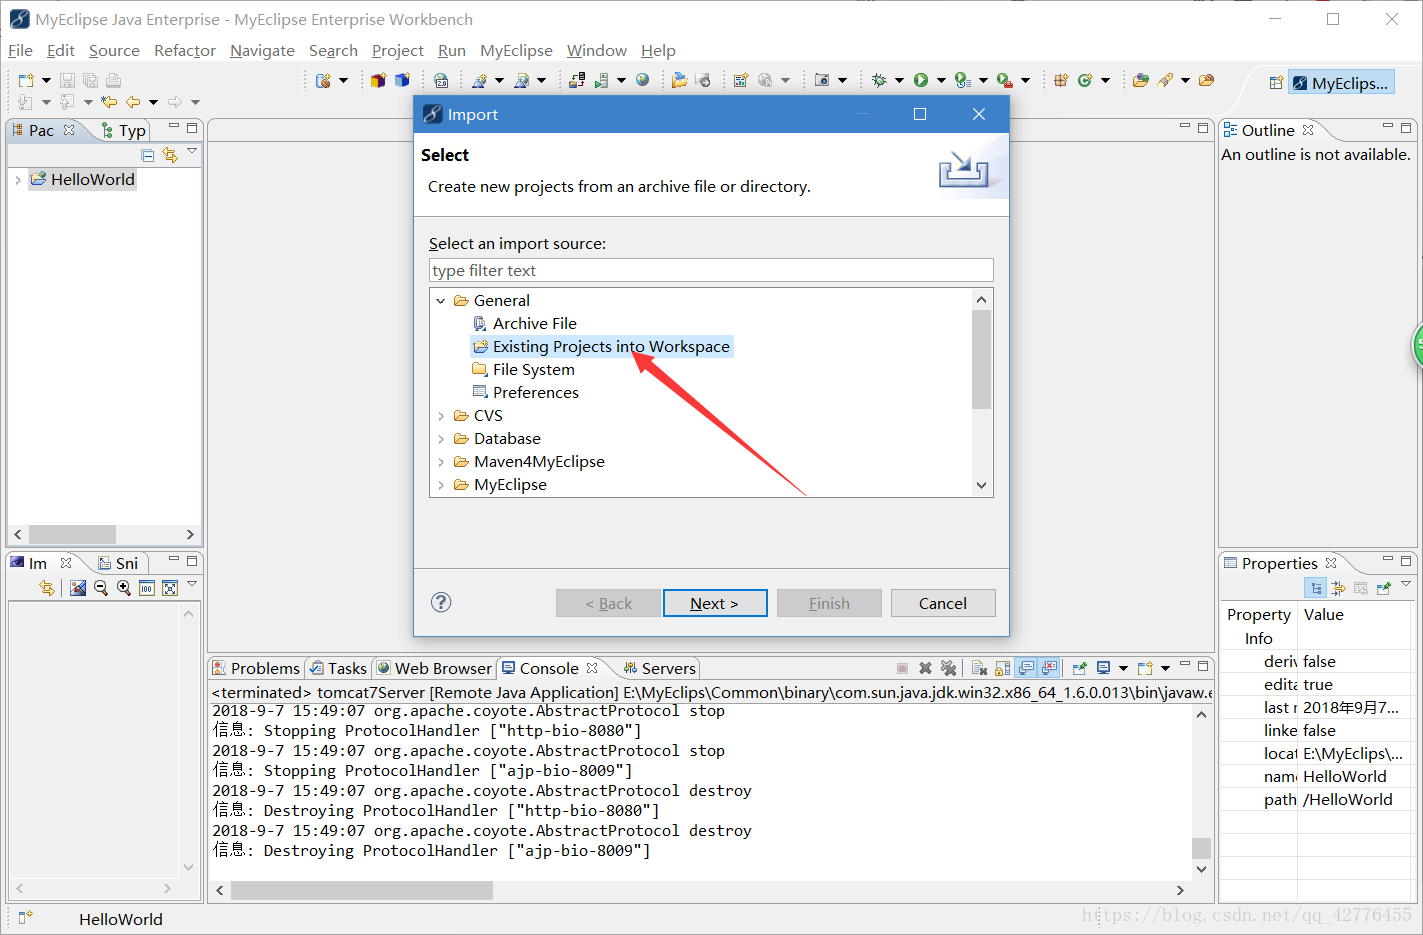
Task: Click the Open Perspective icon
Action: pos(1275,83)
